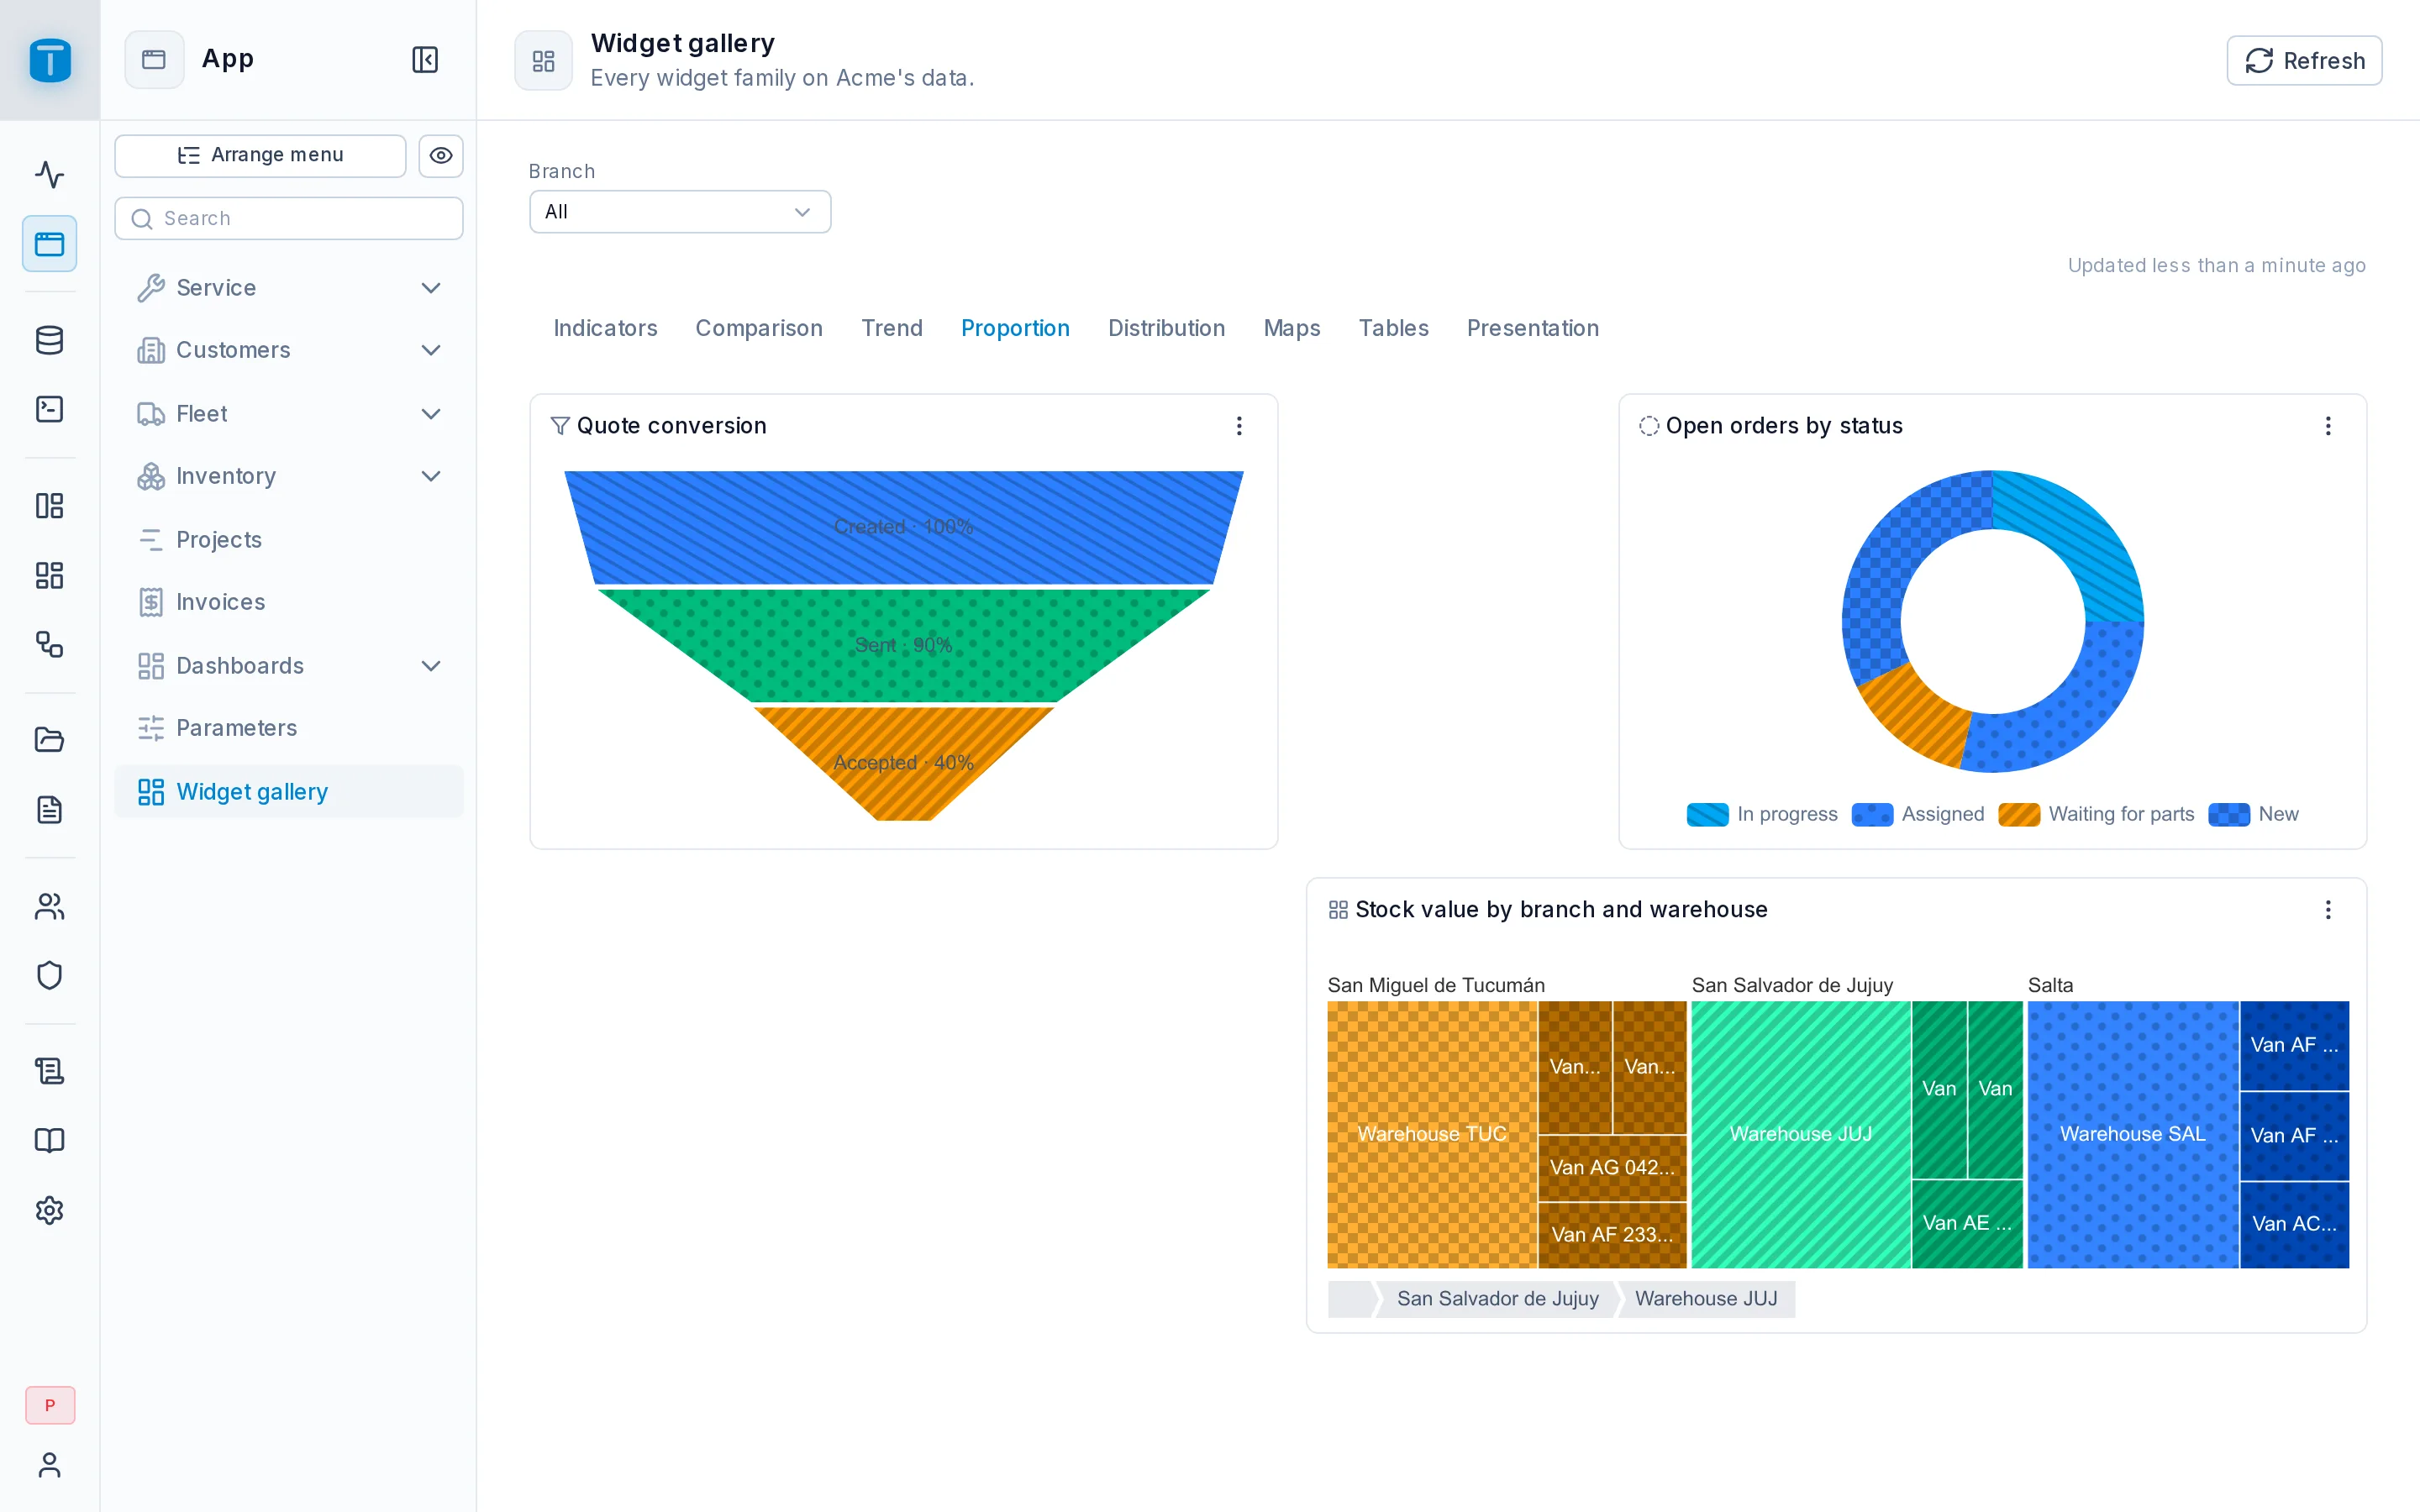2420x1512 pixels.
Task: Open the settings gear icon in left rail
Action: click(49, 1210)
